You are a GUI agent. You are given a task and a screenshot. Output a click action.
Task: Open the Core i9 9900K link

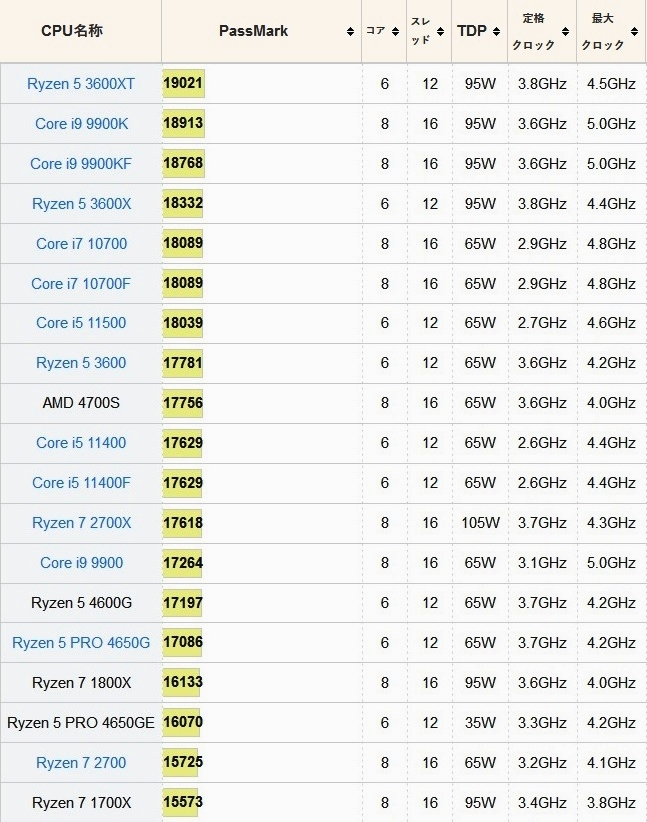(x=81, y=124)
